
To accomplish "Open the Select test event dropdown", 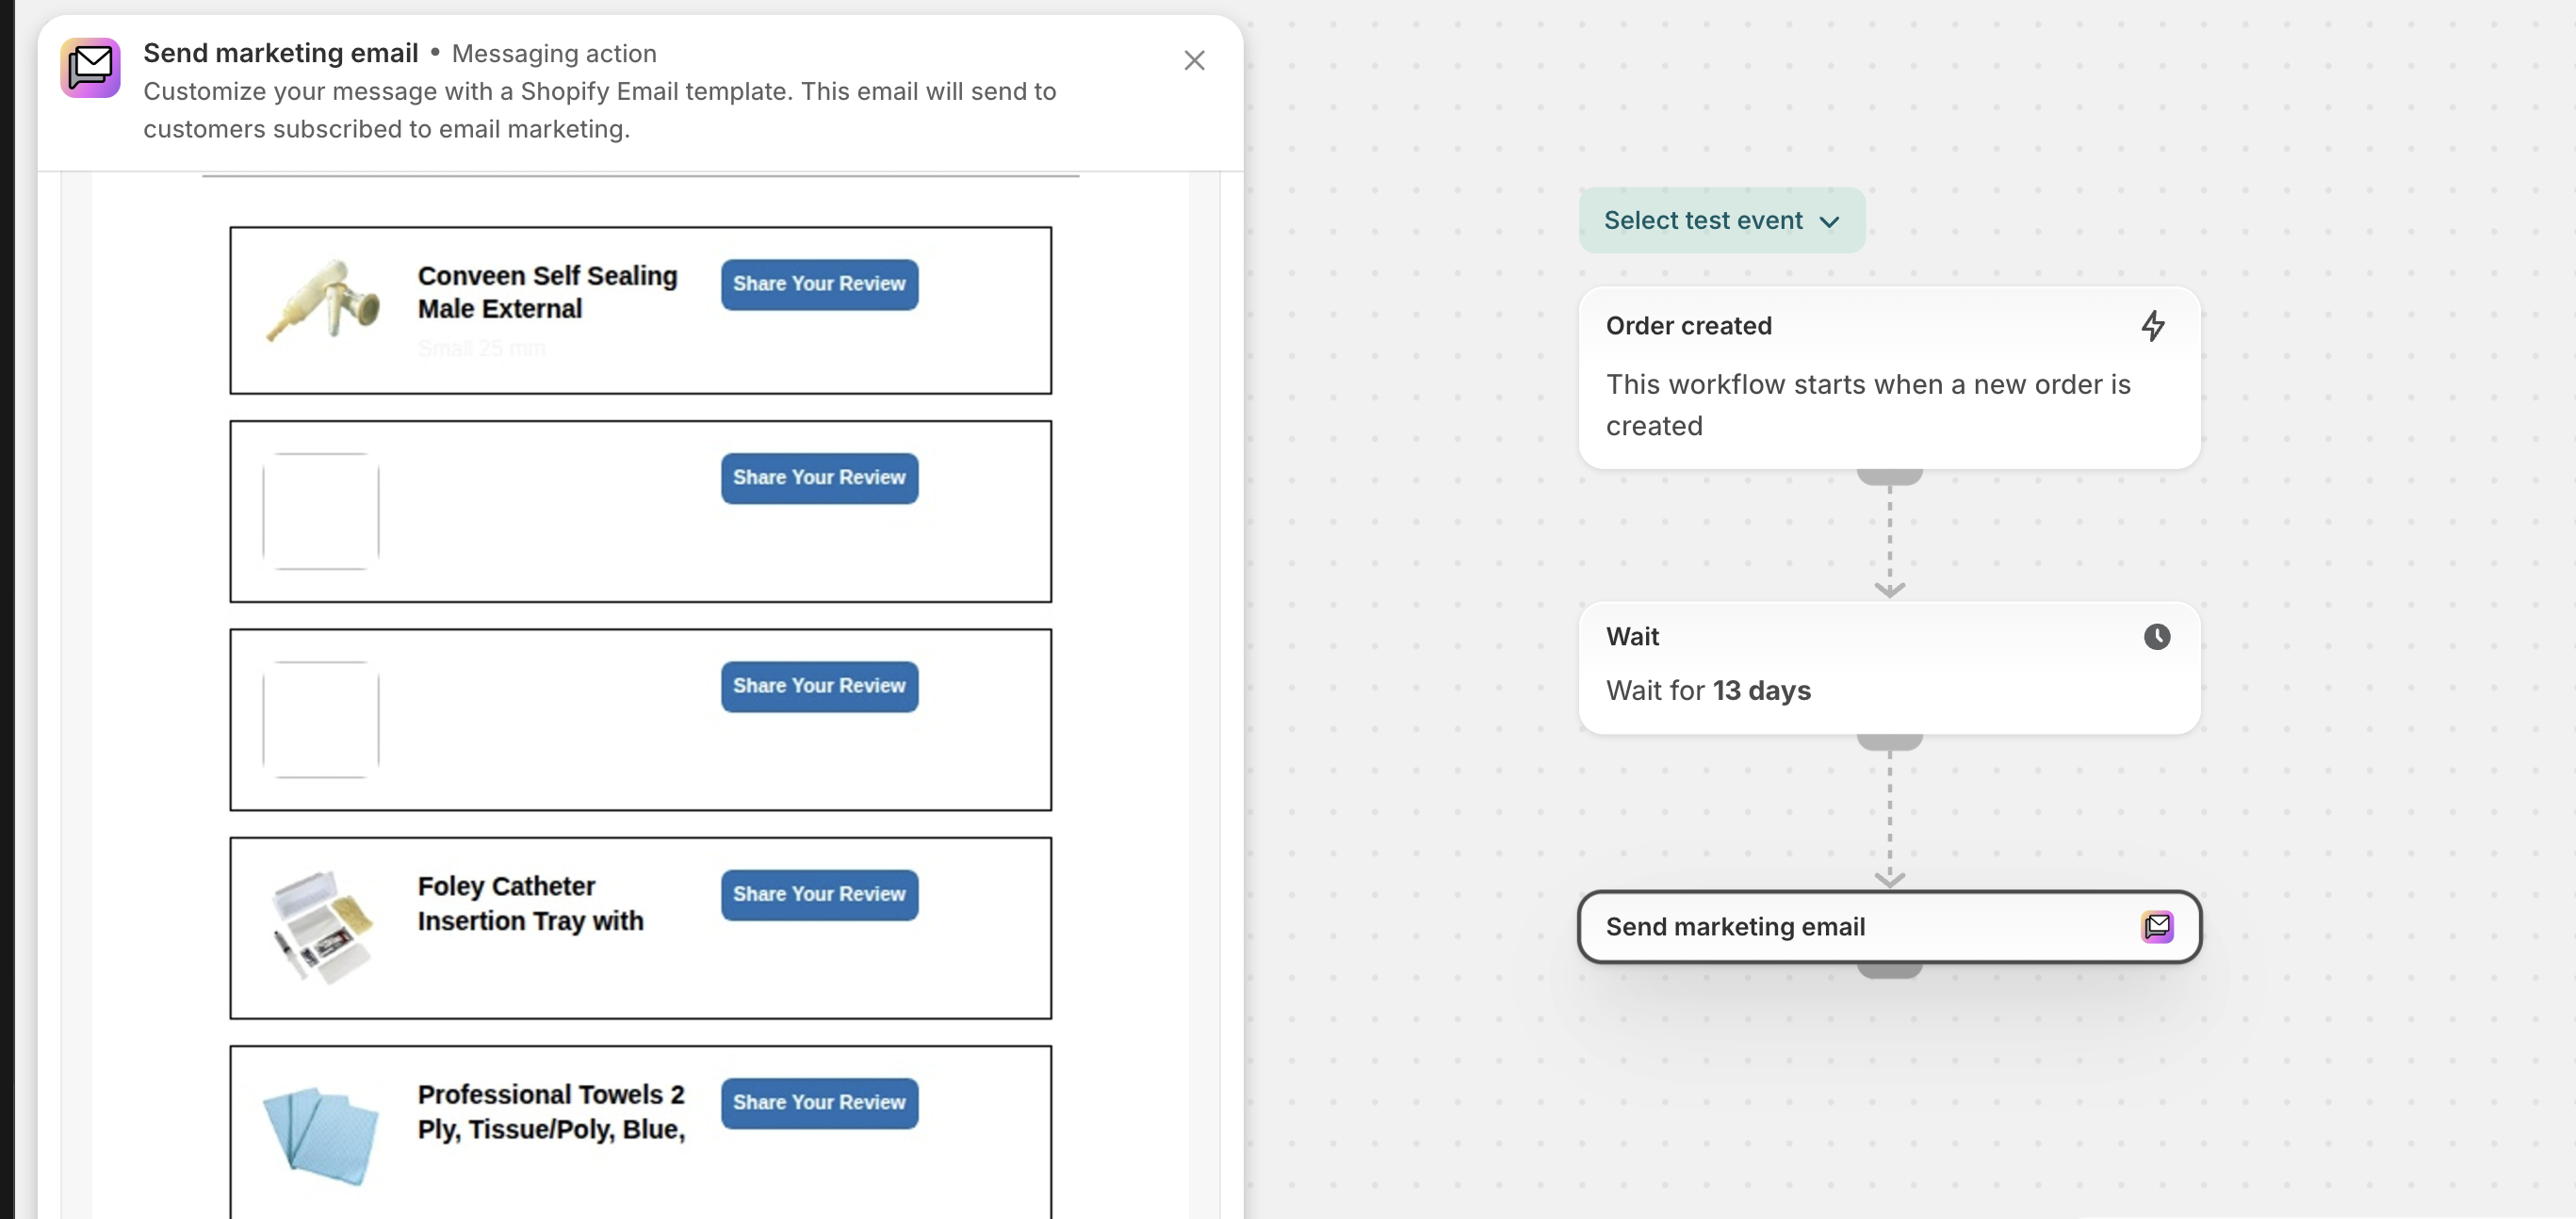I will (1720, 220).
